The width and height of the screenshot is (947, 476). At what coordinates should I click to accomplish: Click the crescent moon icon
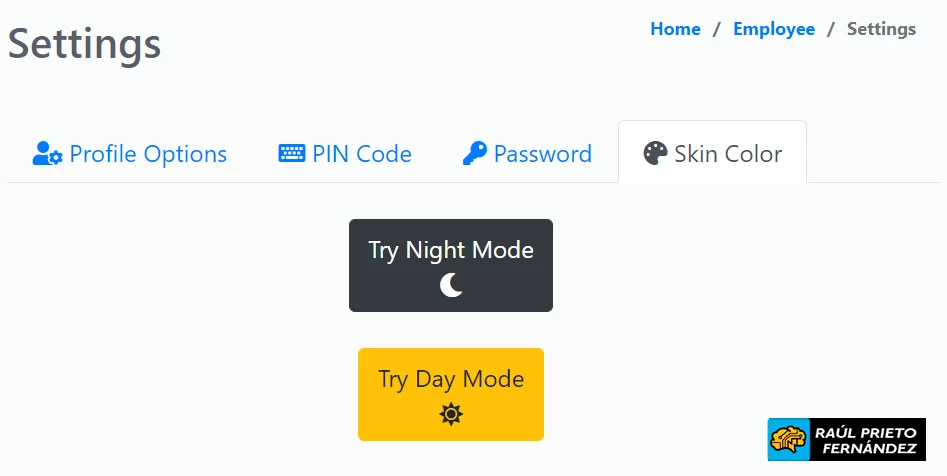click(x=451, y=285)
